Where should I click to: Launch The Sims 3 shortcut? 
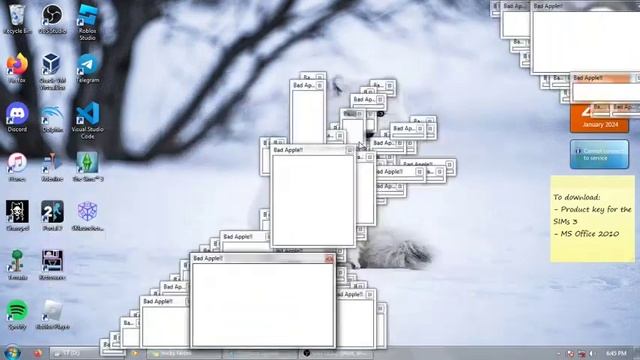(87, 167)
